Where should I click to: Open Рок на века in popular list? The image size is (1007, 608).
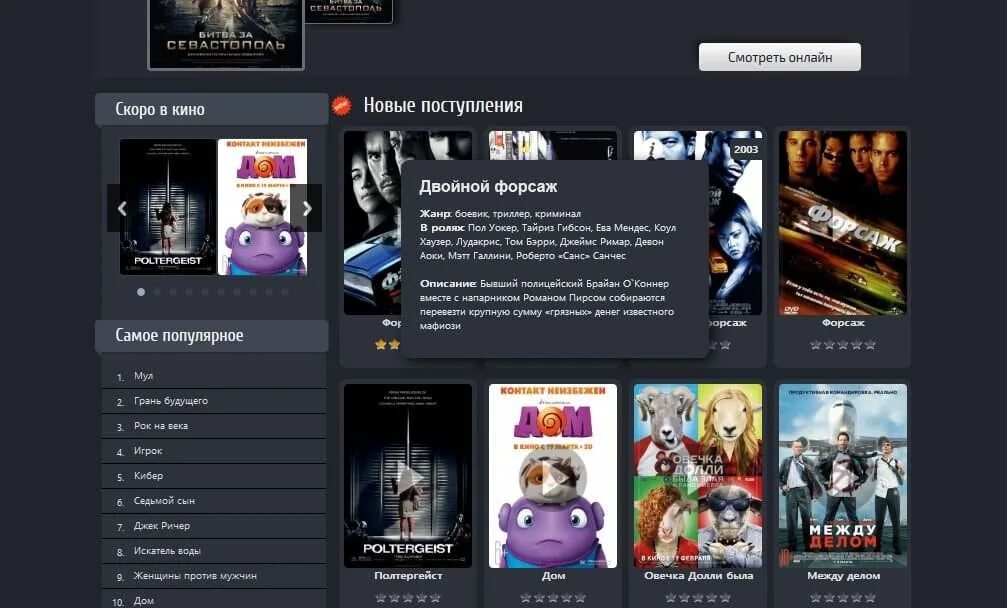click(161, 426)
